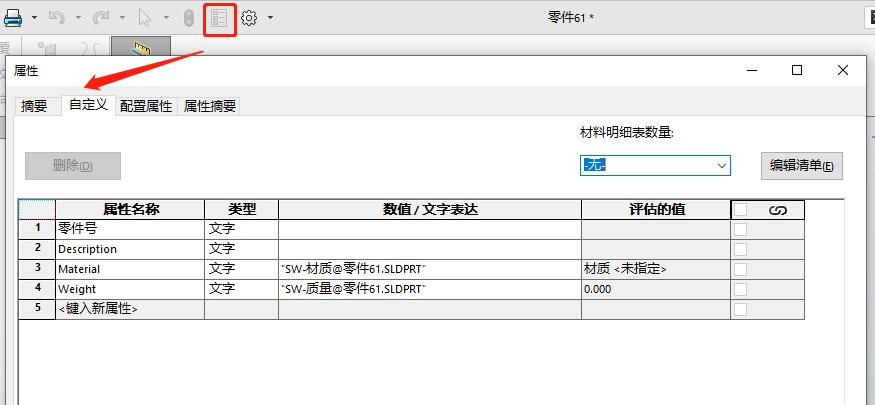Screen dimensions: 875x405
Task: Open the 材料明细表数量 dropdown
Action: point(655,165)
